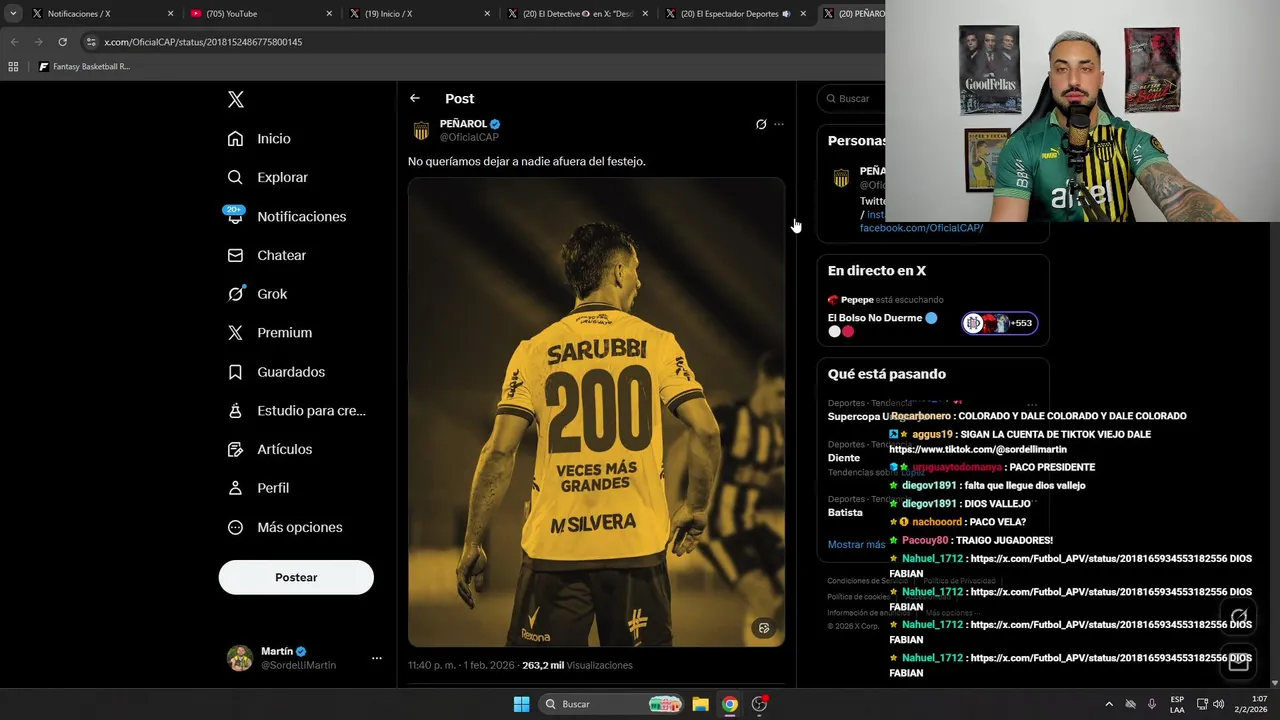The image size is (1280, 720).
Task: Open the Explorar search icon
Action: (235, 177)
